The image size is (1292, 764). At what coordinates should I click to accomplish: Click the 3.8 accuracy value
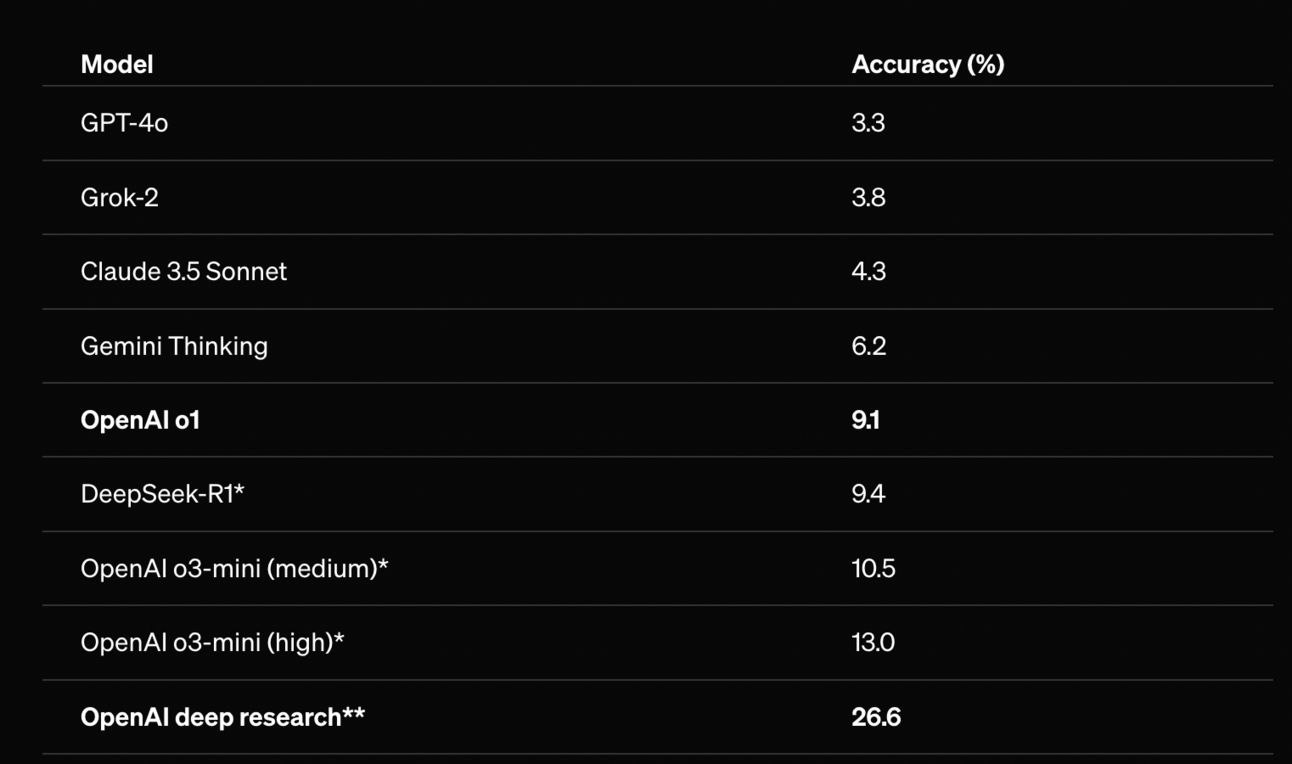pos(868,197)
